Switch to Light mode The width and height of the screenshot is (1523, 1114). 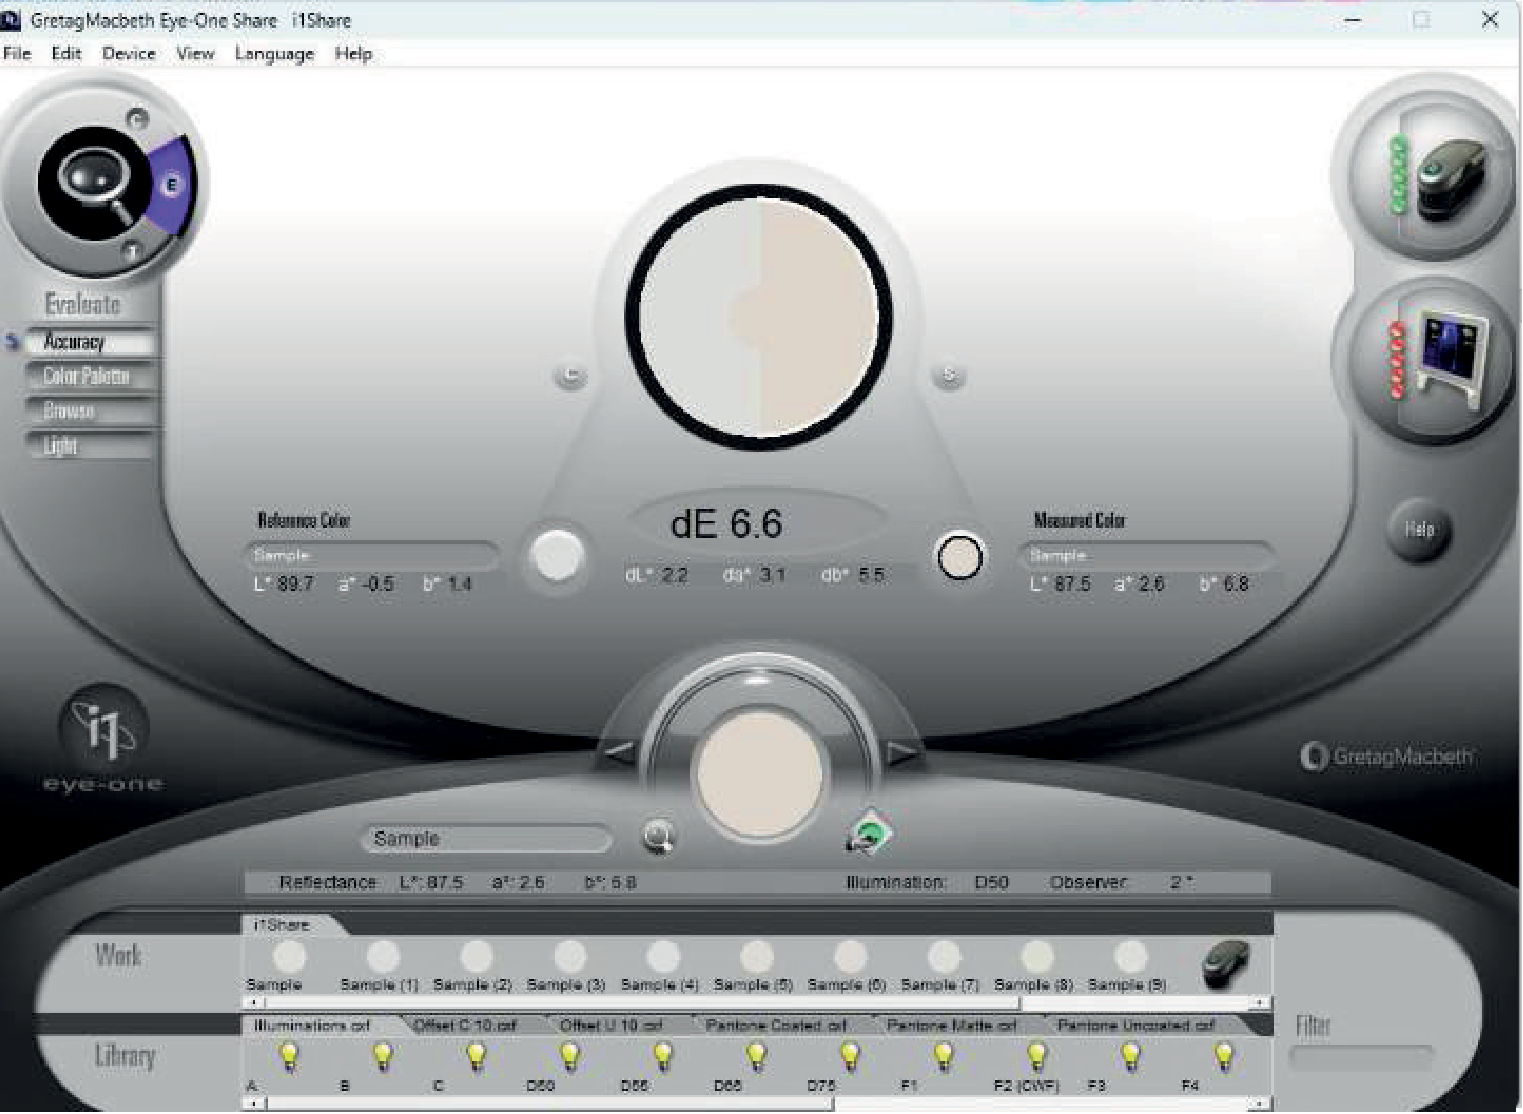90,446
